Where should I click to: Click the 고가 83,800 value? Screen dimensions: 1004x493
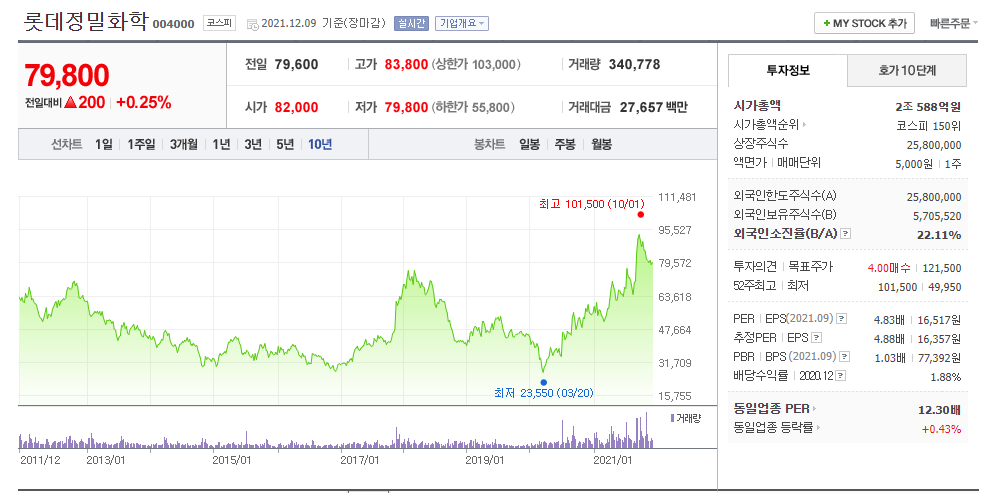pyautogui.click(x=406, y=64)
